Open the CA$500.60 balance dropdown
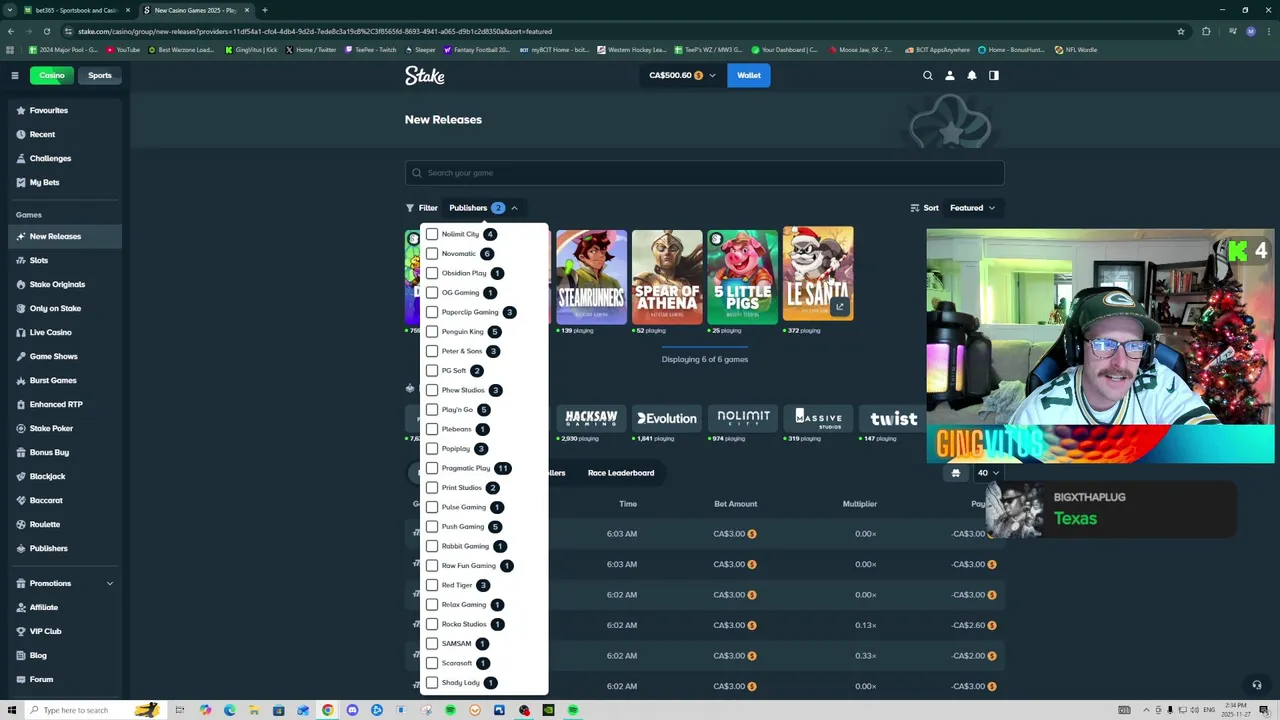The width and height of the screenshot is (1280, 720). pyautogui.click(x=682, y=75)
